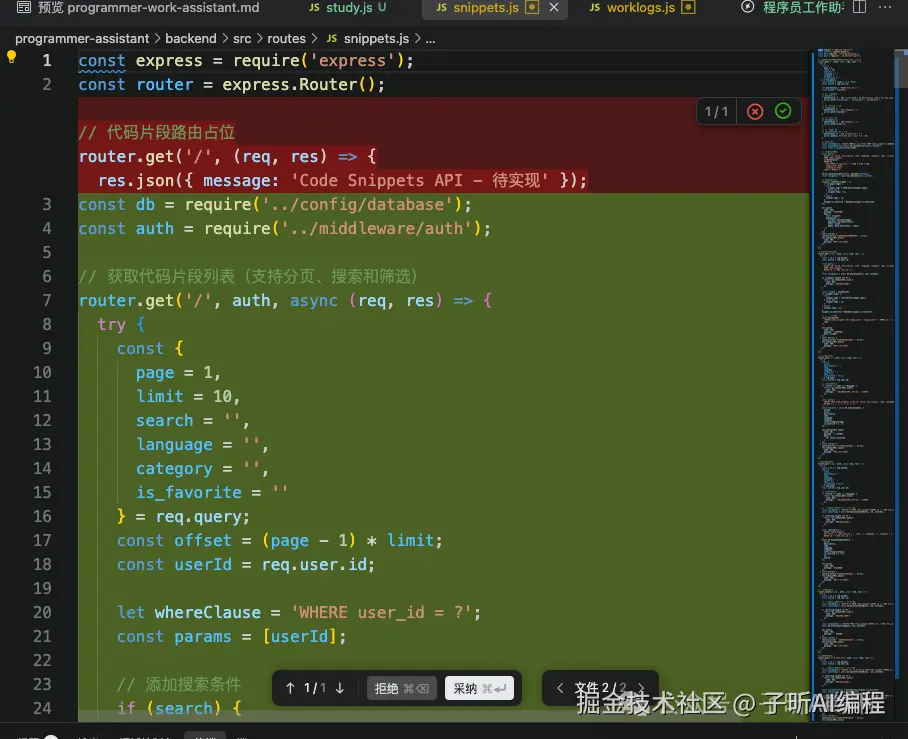The image size is (908, 739).
Task: Click the 'WHERE user_id = ?' string
Action: pyautogui.click(x=382, y=612)
